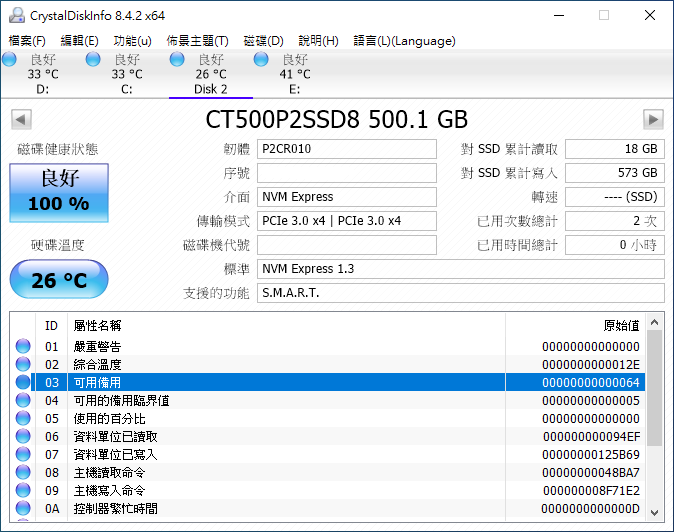
Task: Click the 26 °C temperature button
Action: point(59,279)
